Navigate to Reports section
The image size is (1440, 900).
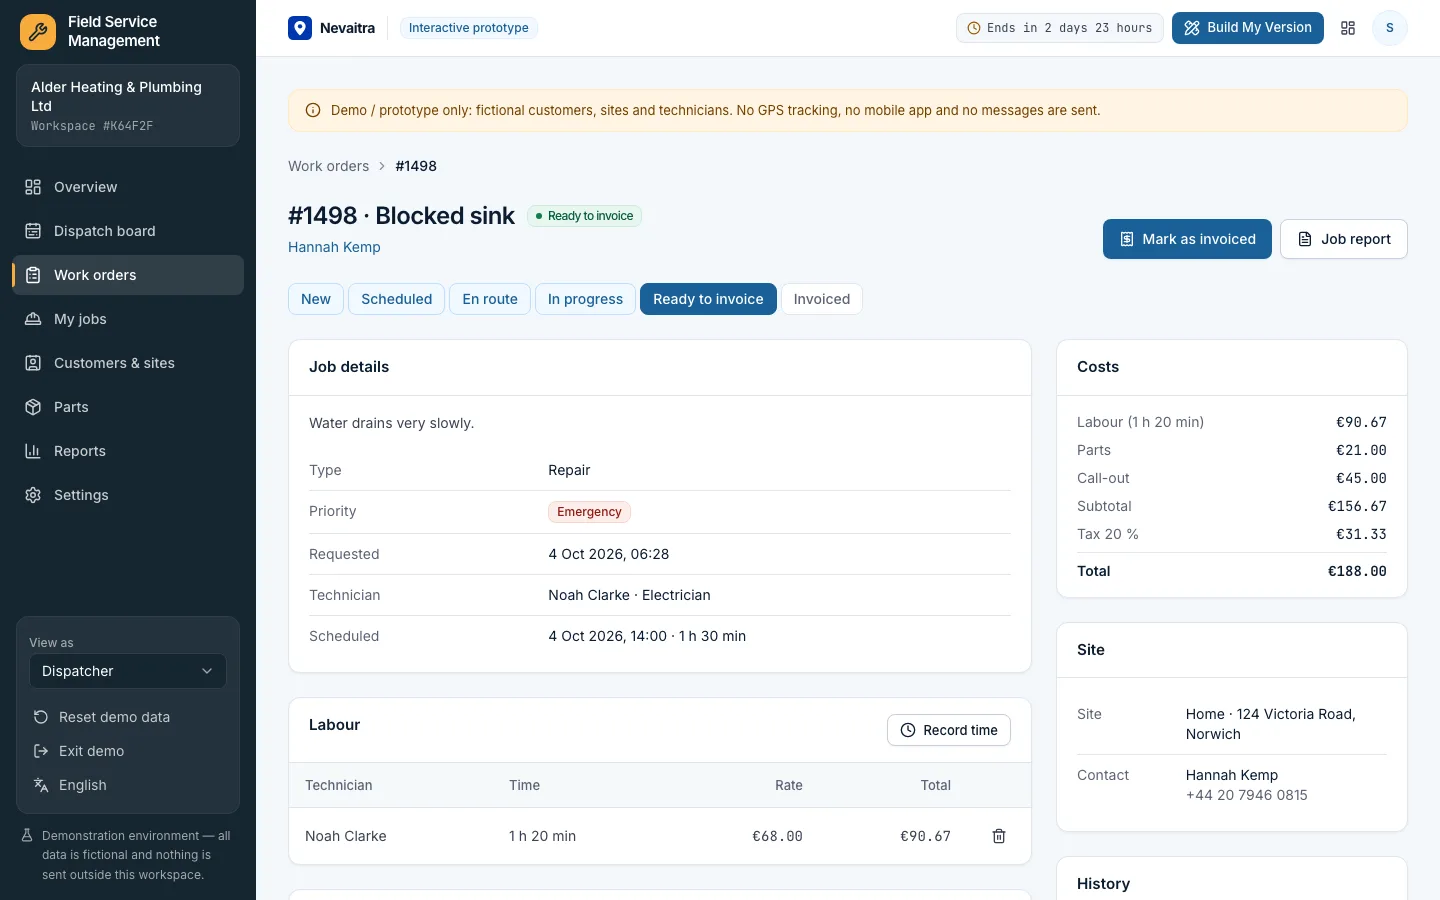128,451
